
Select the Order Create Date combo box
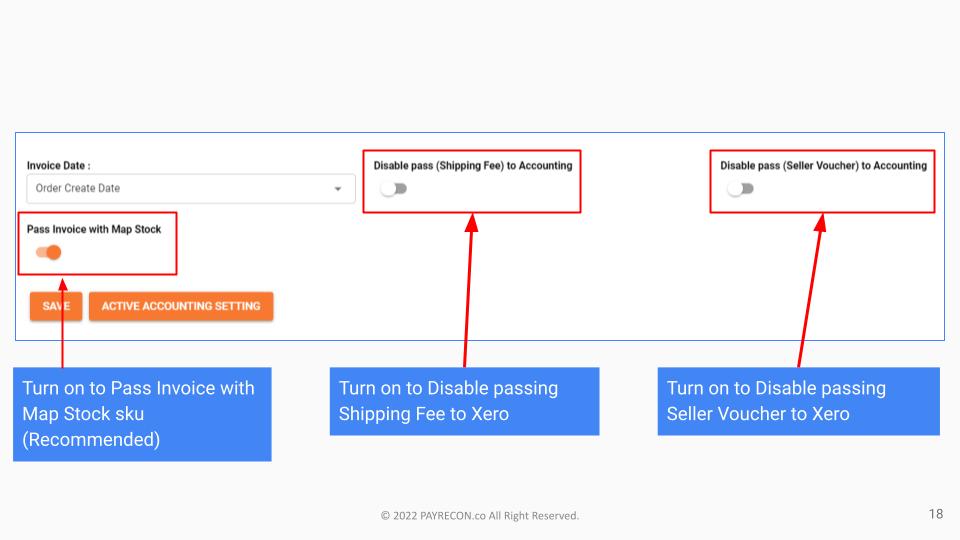click(191, 189)
